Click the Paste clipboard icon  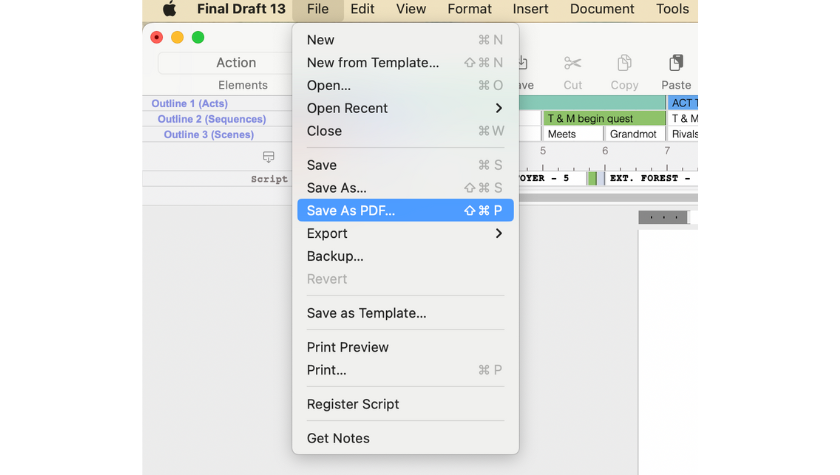[676, 64]
